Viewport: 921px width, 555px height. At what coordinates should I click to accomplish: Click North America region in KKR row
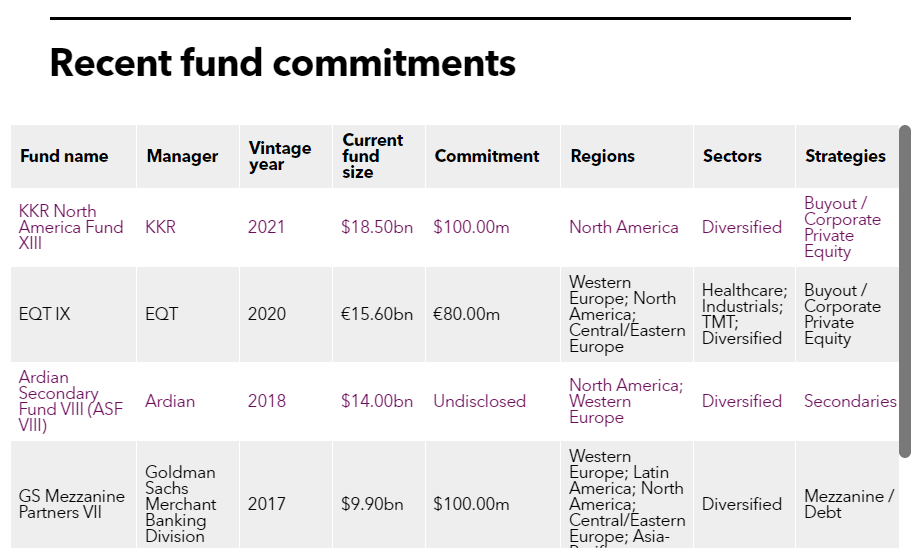[x=624, y=227]
